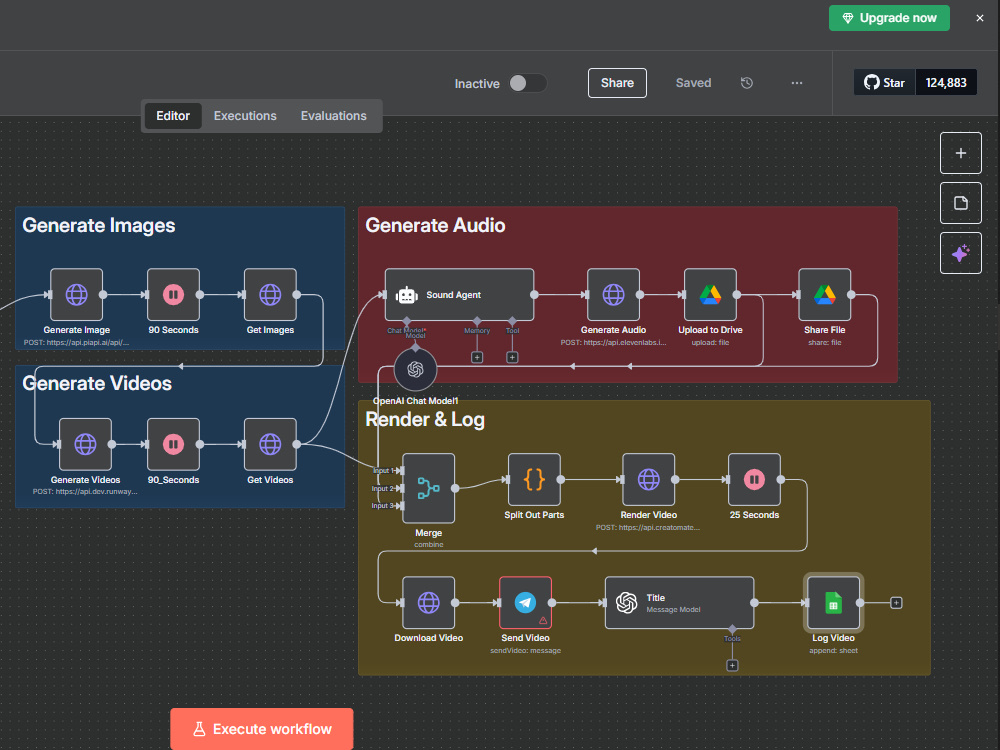Switch to the Evaluations tab
This screenshot has width=1000, height=750.
[334, 116]
